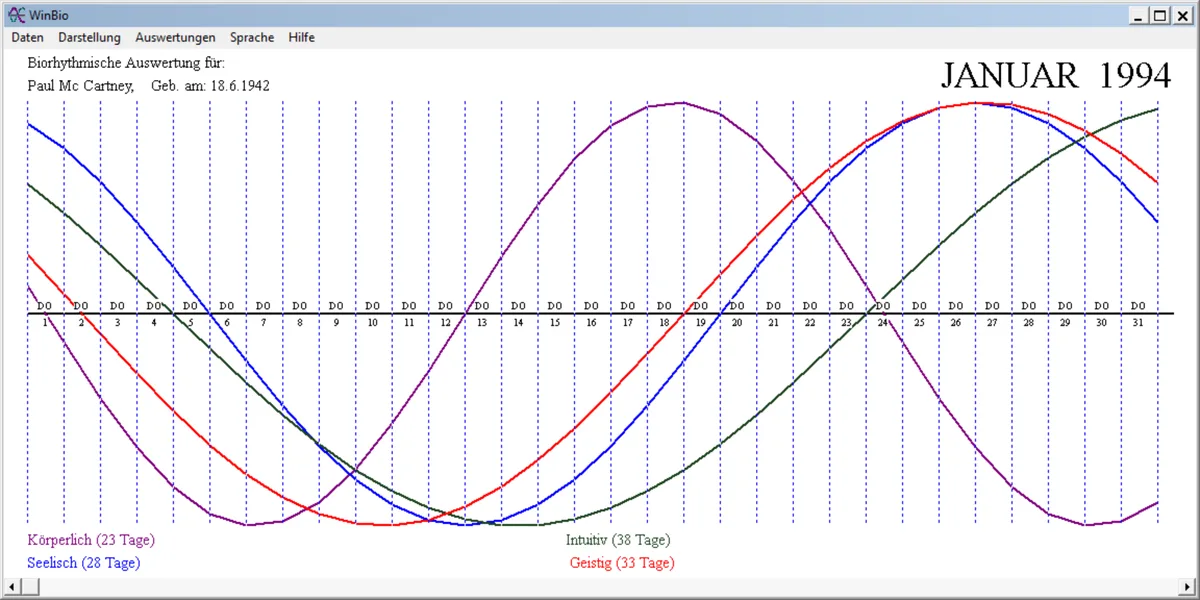Select day 28 on the chart axis

pos(1028,323)
